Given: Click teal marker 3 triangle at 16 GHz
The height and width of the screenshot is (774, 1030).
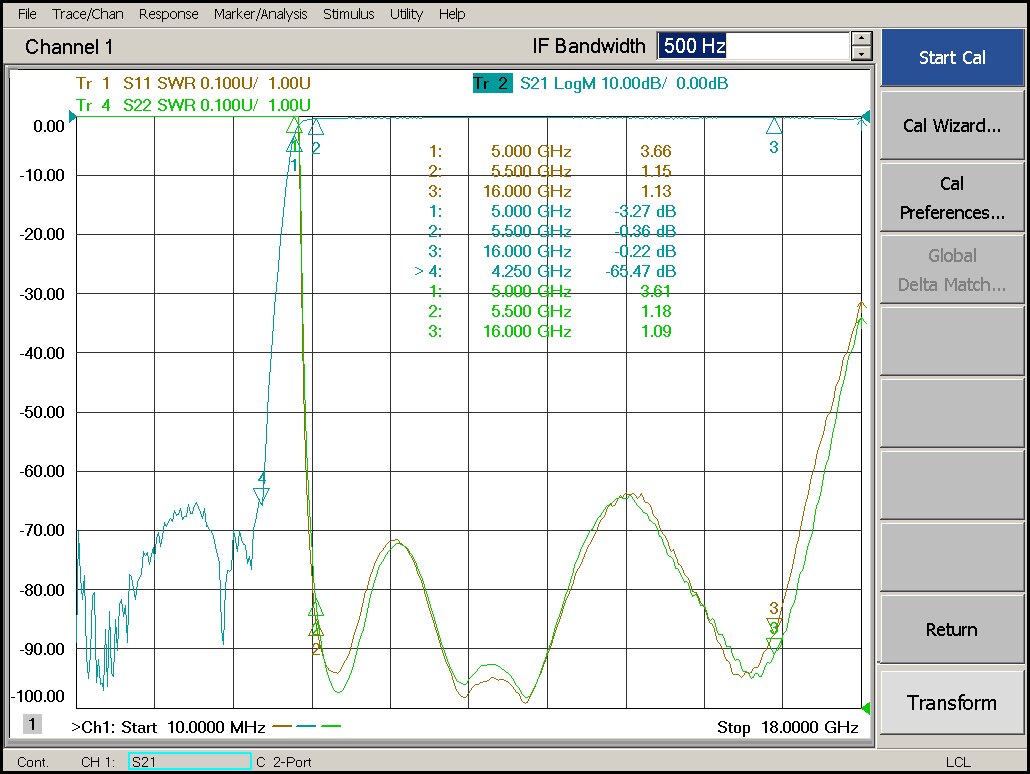Looking at the screenshot, I should coord(774,126).
